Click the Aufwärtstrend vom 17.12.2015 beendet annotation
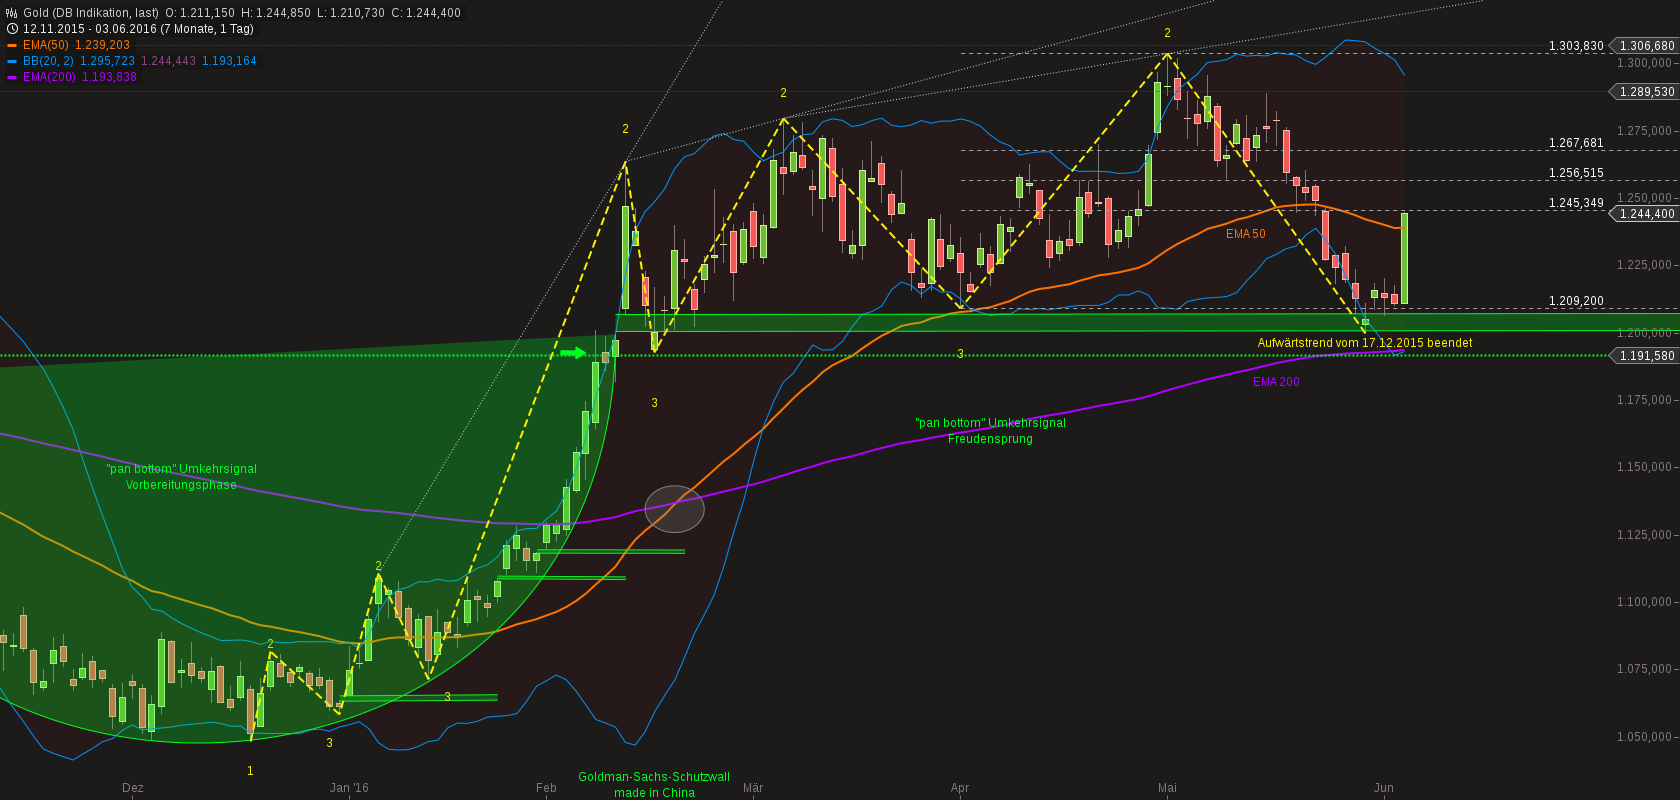 point(1365,343)
